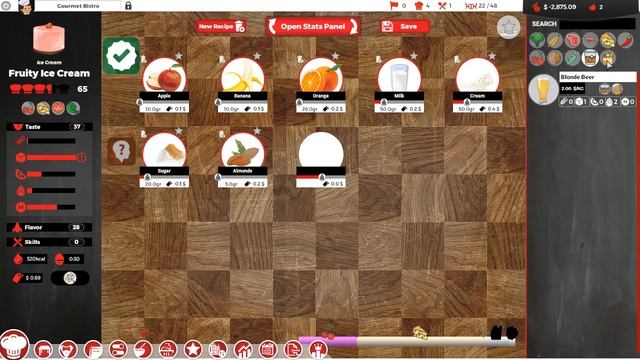Toggle star on Apple ingredient
This screenshot has width=640, height=360.
coord(179,56)
